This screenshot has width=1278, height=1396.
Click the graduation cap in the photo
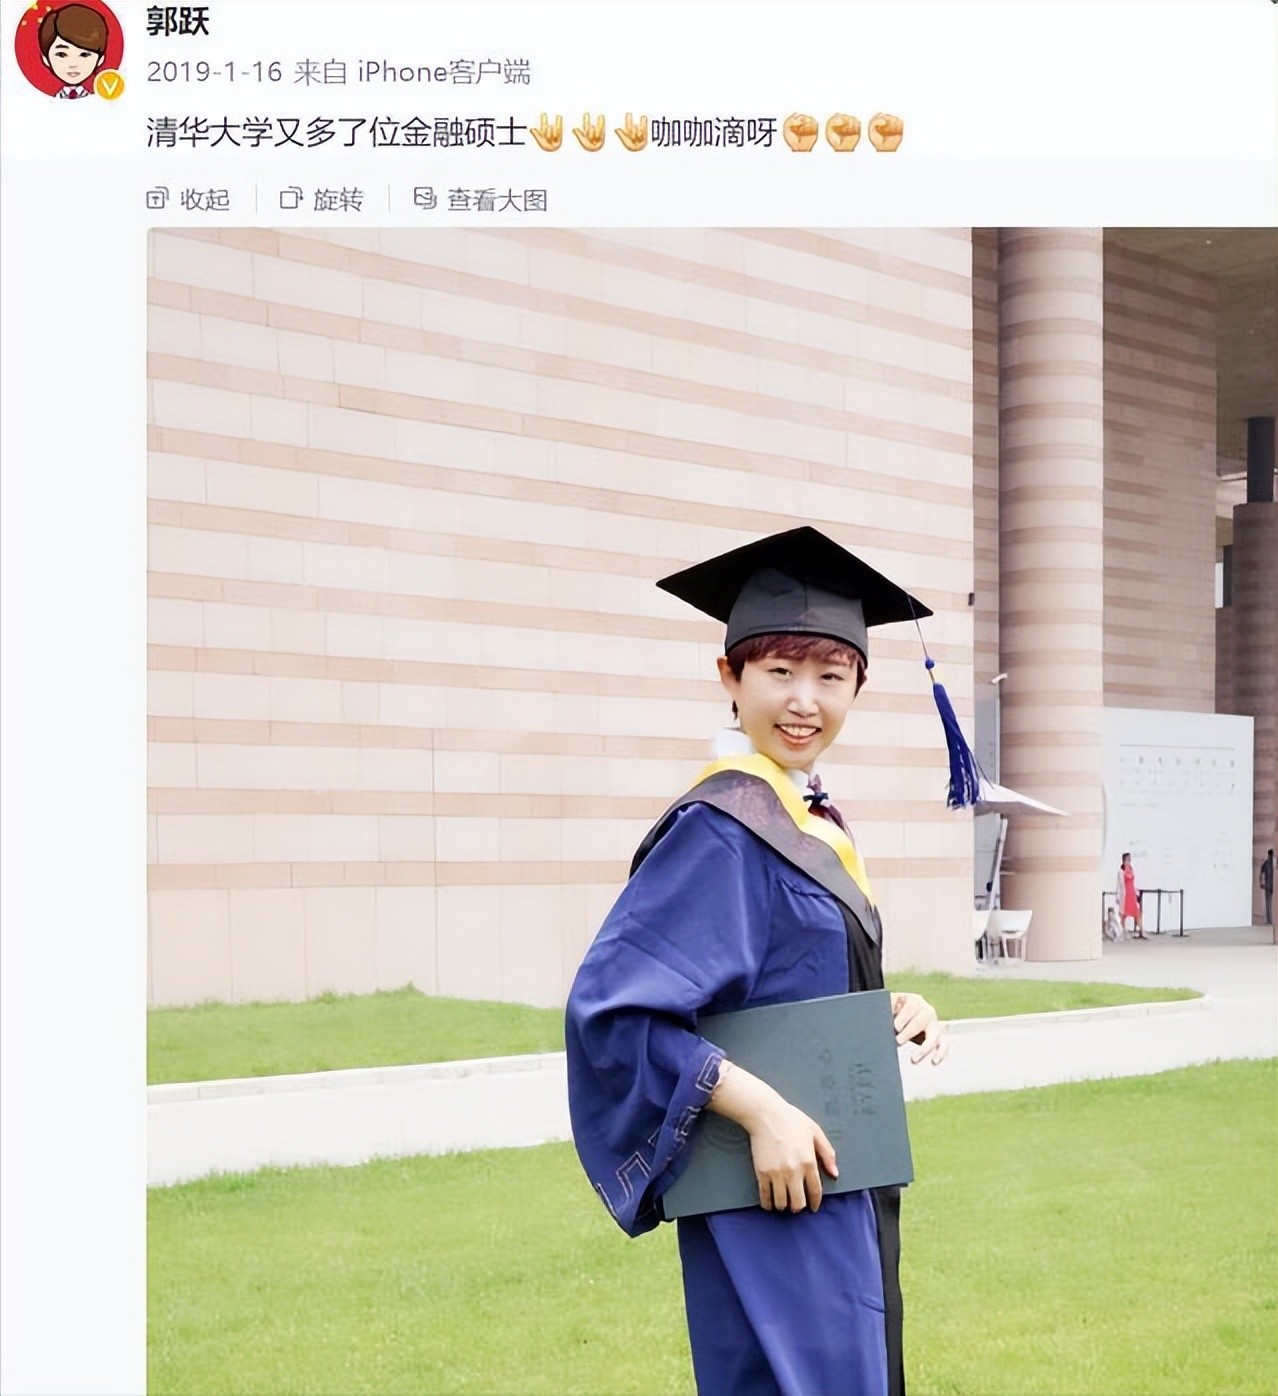point(795,590)
